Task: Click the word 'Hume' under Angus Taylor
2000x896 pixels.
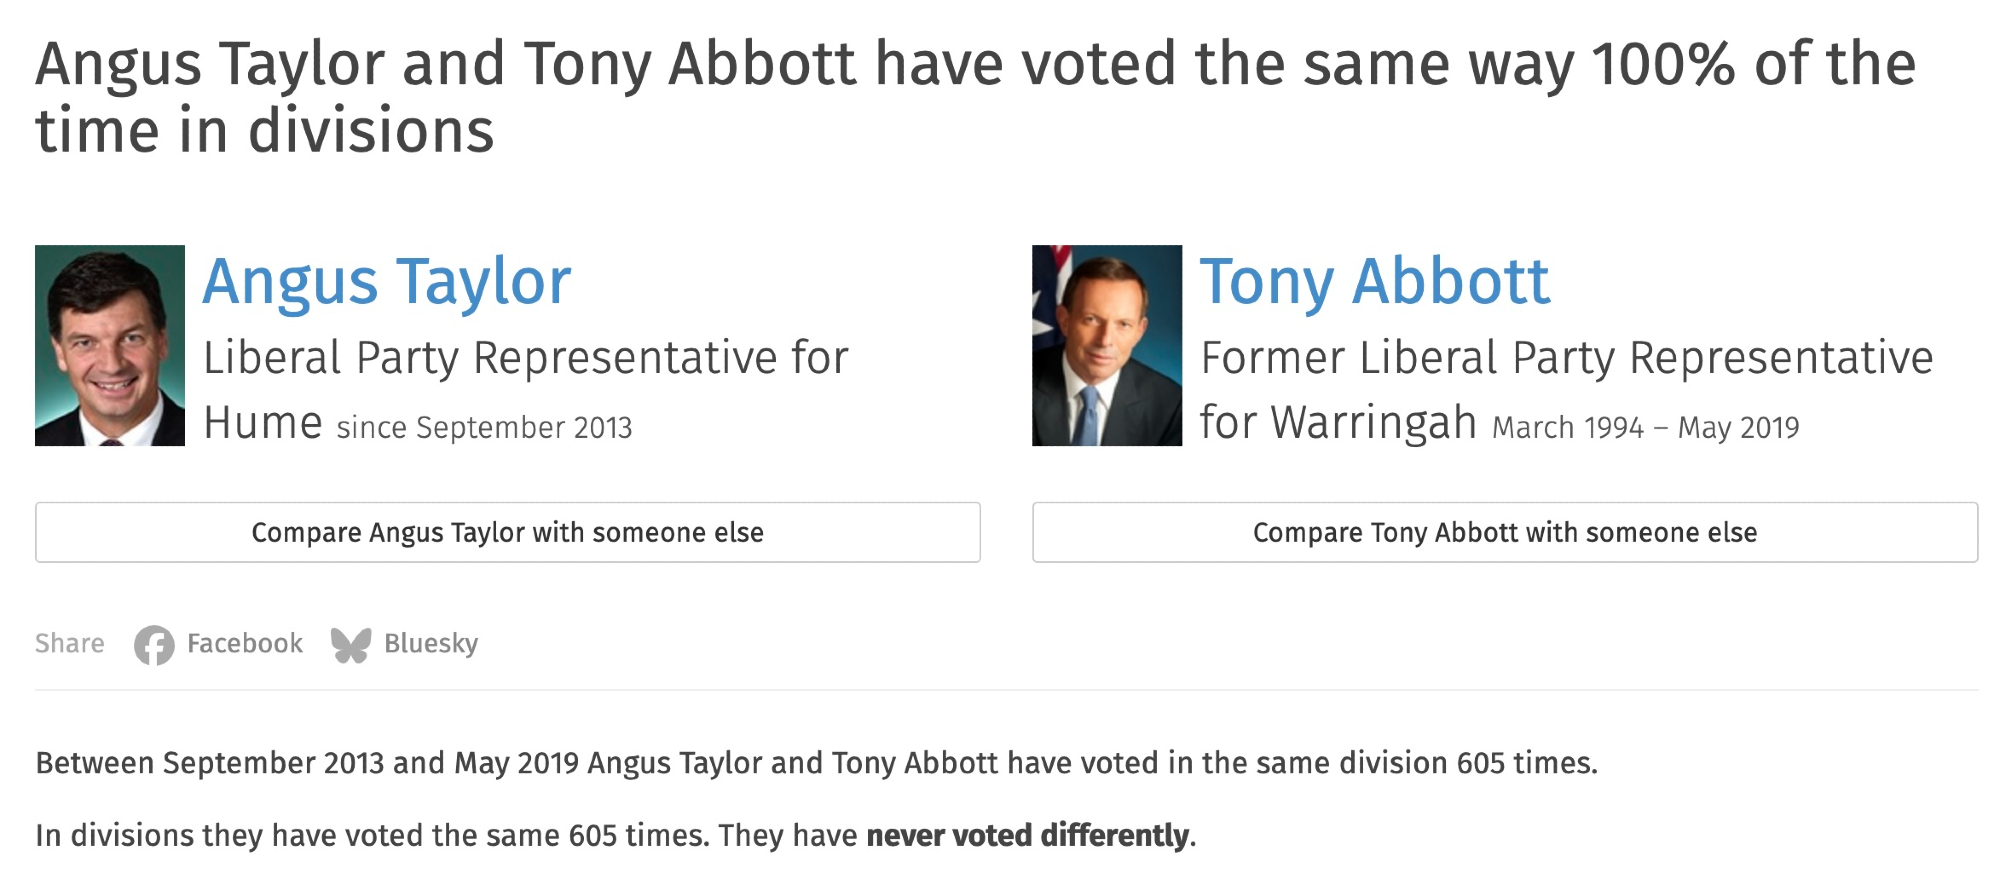Action: [263, 423]
